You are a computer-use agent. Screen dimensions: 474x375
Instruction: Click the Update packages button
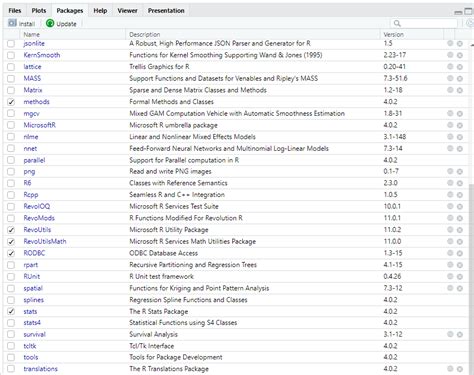coord(61,23)
